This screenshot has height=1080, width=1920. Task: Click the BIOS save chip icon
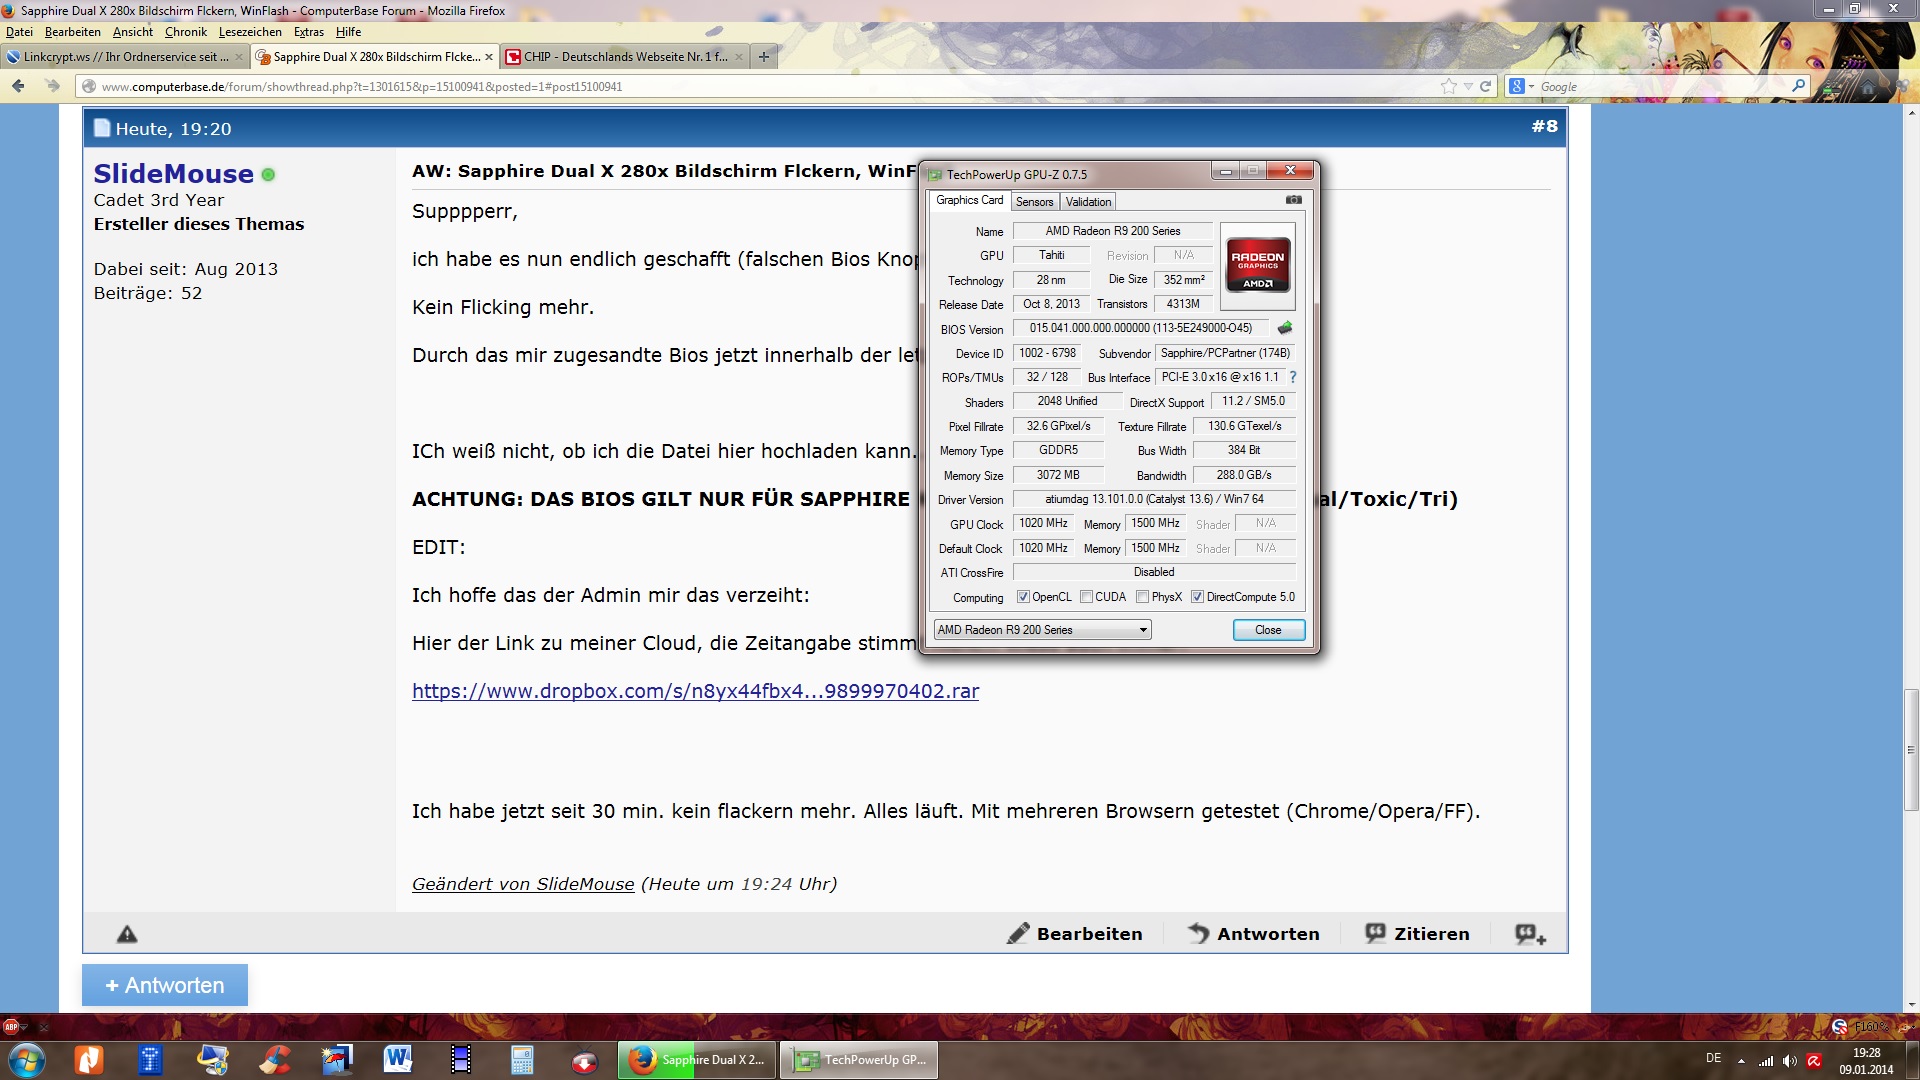click(1285, 328)
